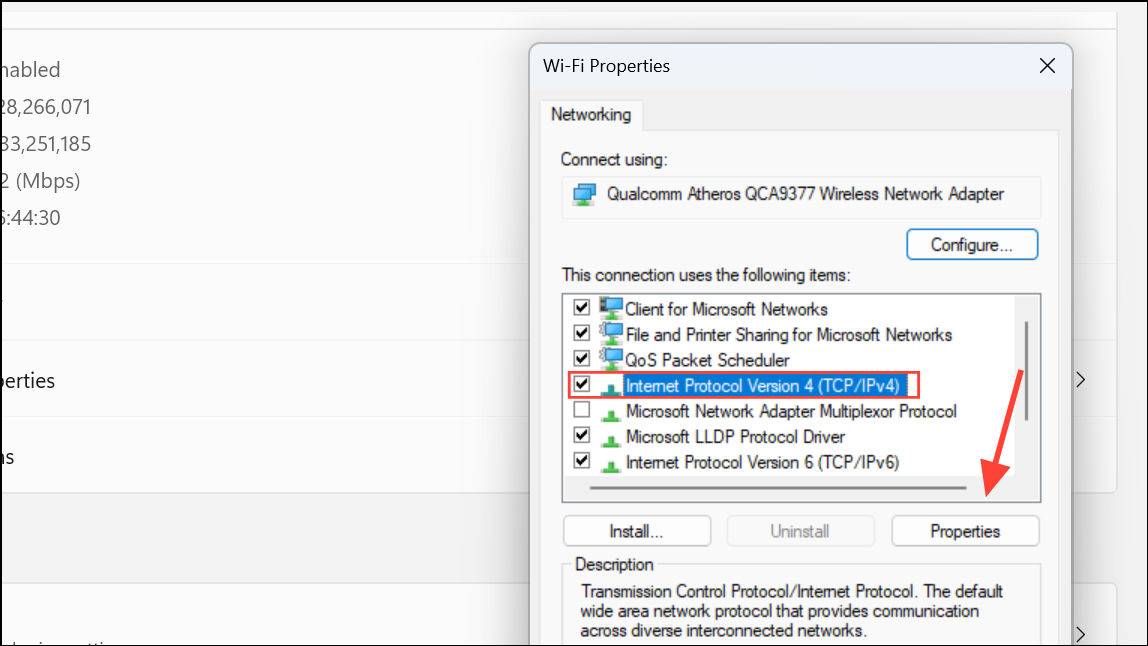Click the Install button
The image size is (1148, 646).
[636, 531]
